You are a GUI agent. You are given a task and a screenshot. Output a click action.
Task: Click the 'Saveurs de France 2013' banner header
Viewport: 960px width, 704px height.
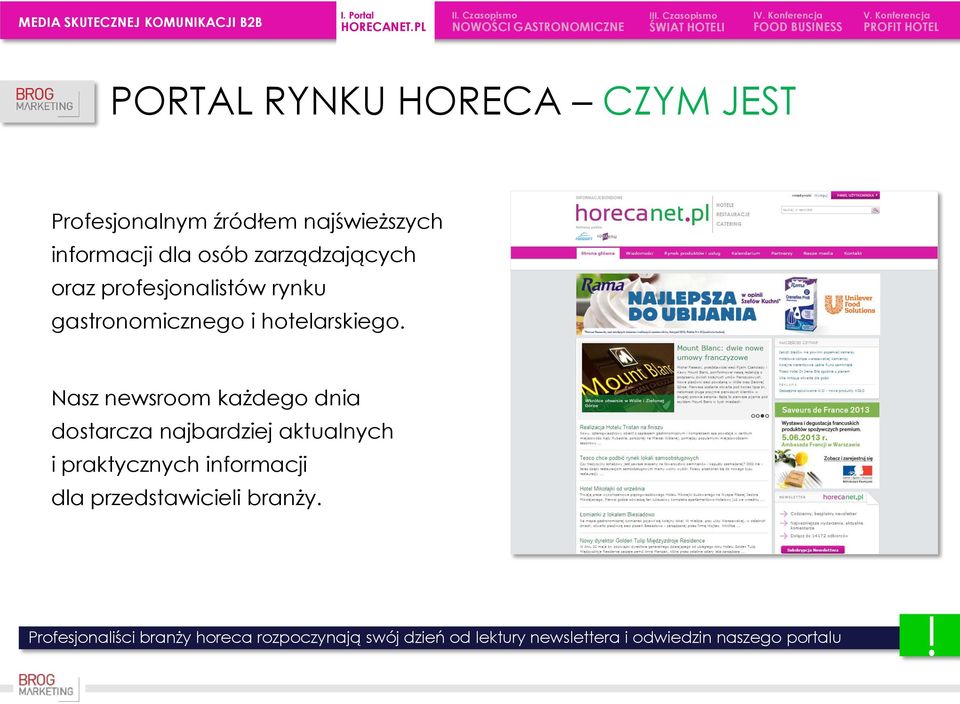tap(827, 410)
